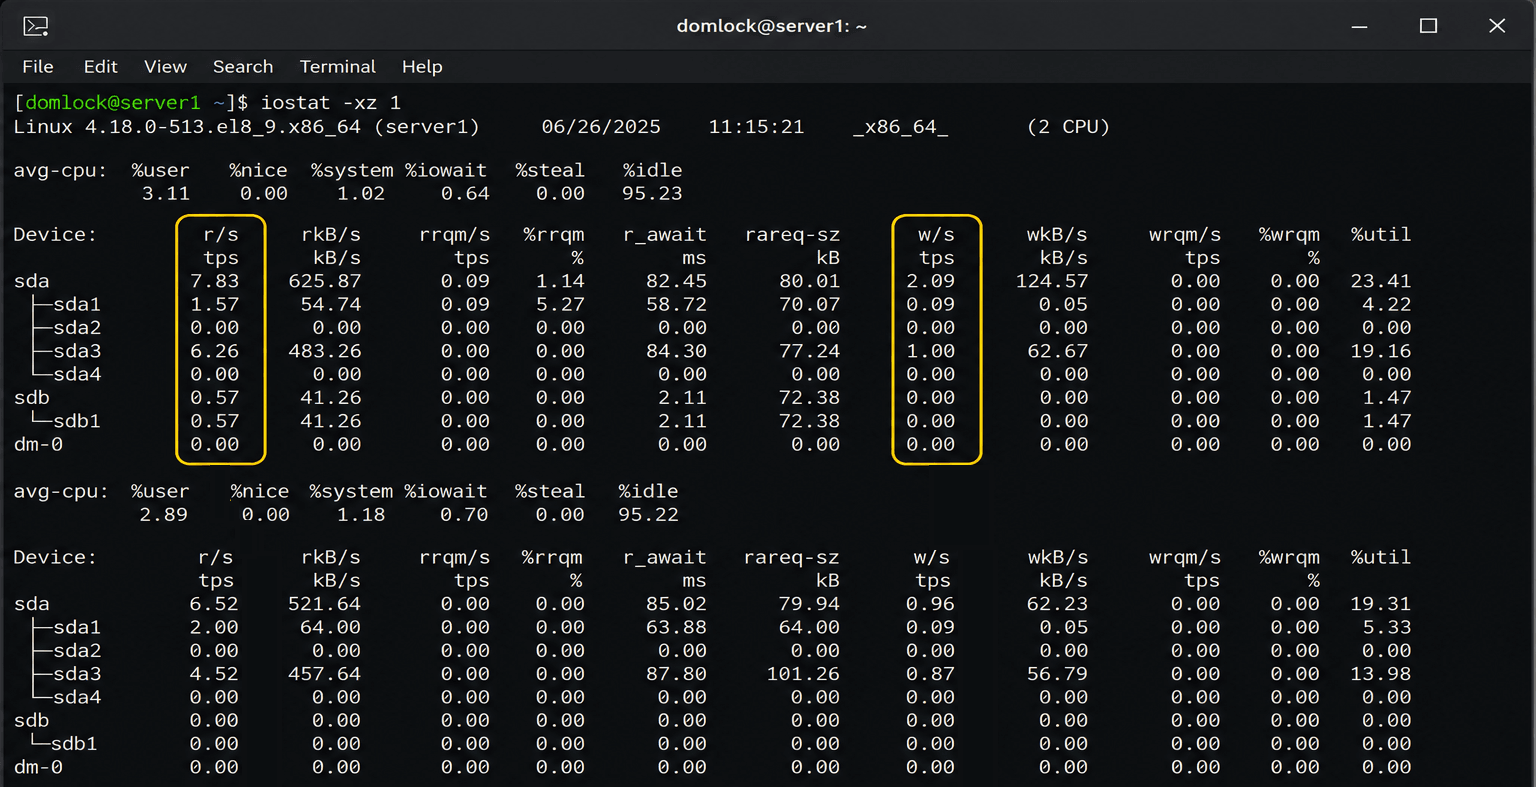The width and height of the screenshot is (1536, 787).
Task: Click the sda rkB/s value 625.87
Action: click(x=325, y=282)
